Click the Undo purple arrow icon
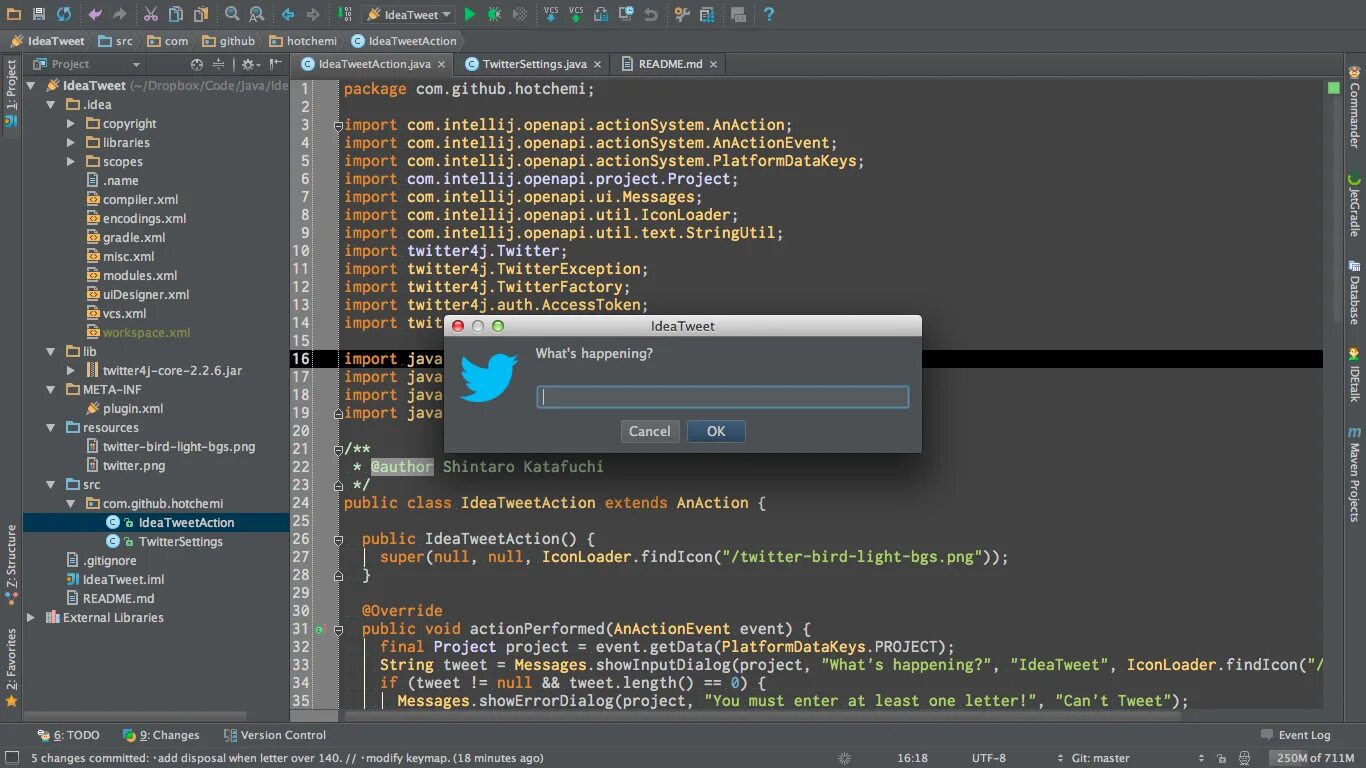The image size is (1366, 768). 95,14
